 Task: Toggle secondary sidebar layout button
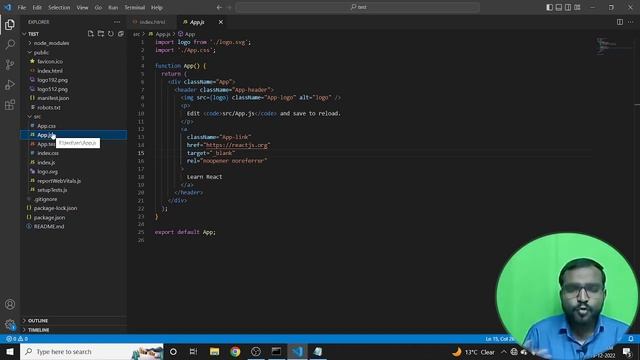click(x=568, y=7)
